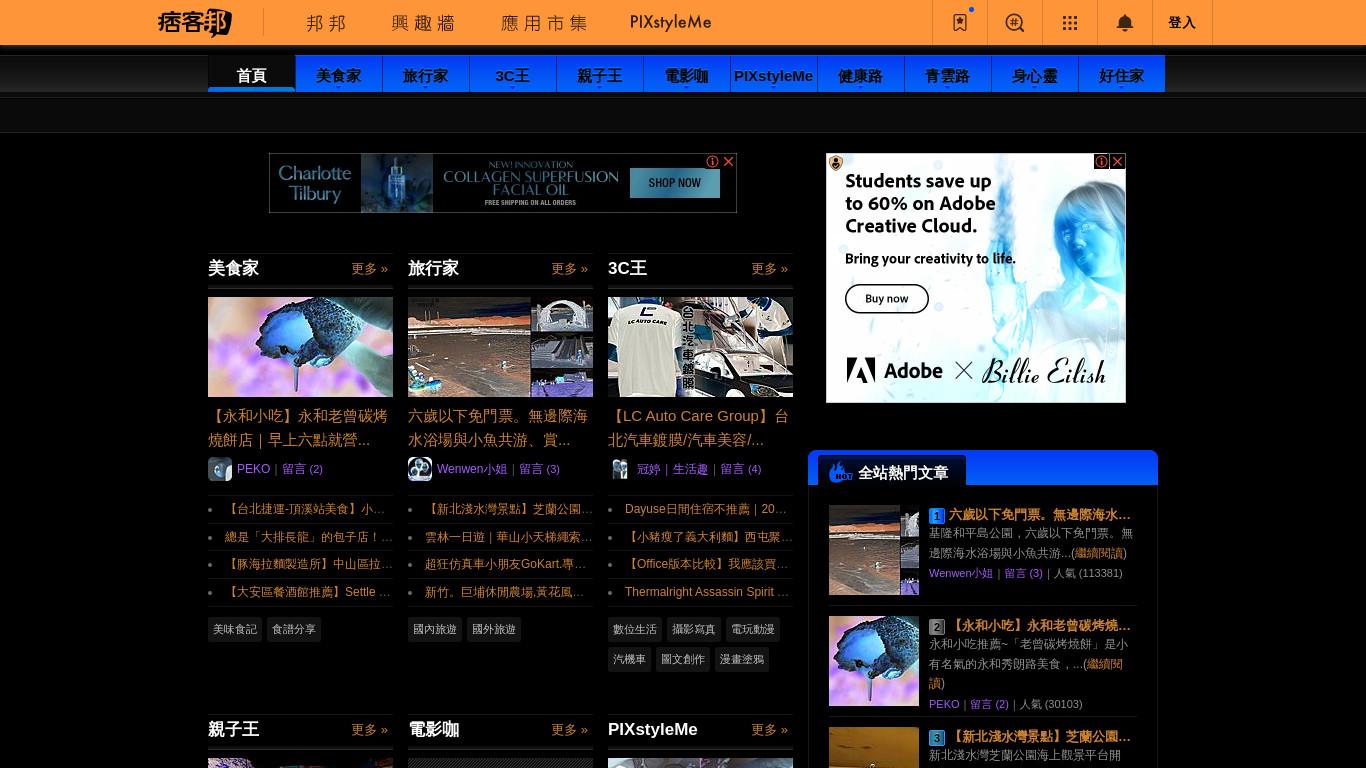1366x768 pixels.
Task: Select the 首頁 tab
Action: tap(252, 75)
